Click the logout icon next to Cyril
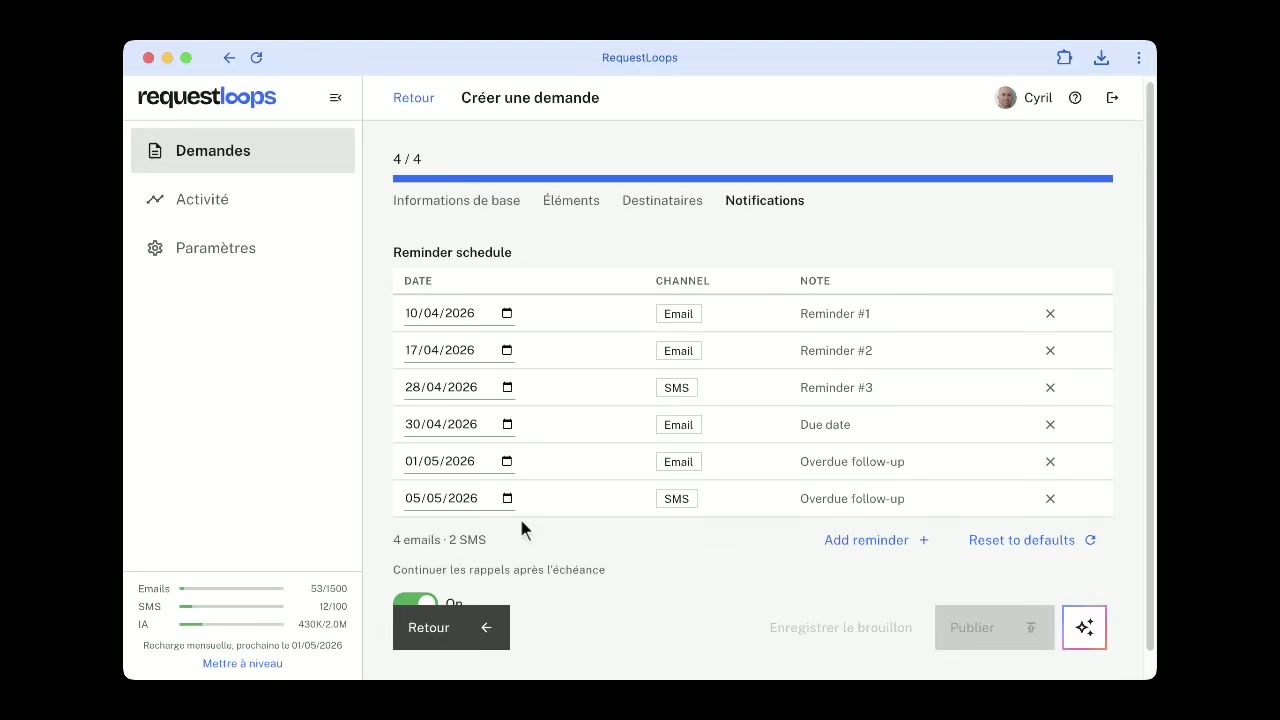Image resolution: width=1280 pixels, height=720 pixels. coord(1112,98)
